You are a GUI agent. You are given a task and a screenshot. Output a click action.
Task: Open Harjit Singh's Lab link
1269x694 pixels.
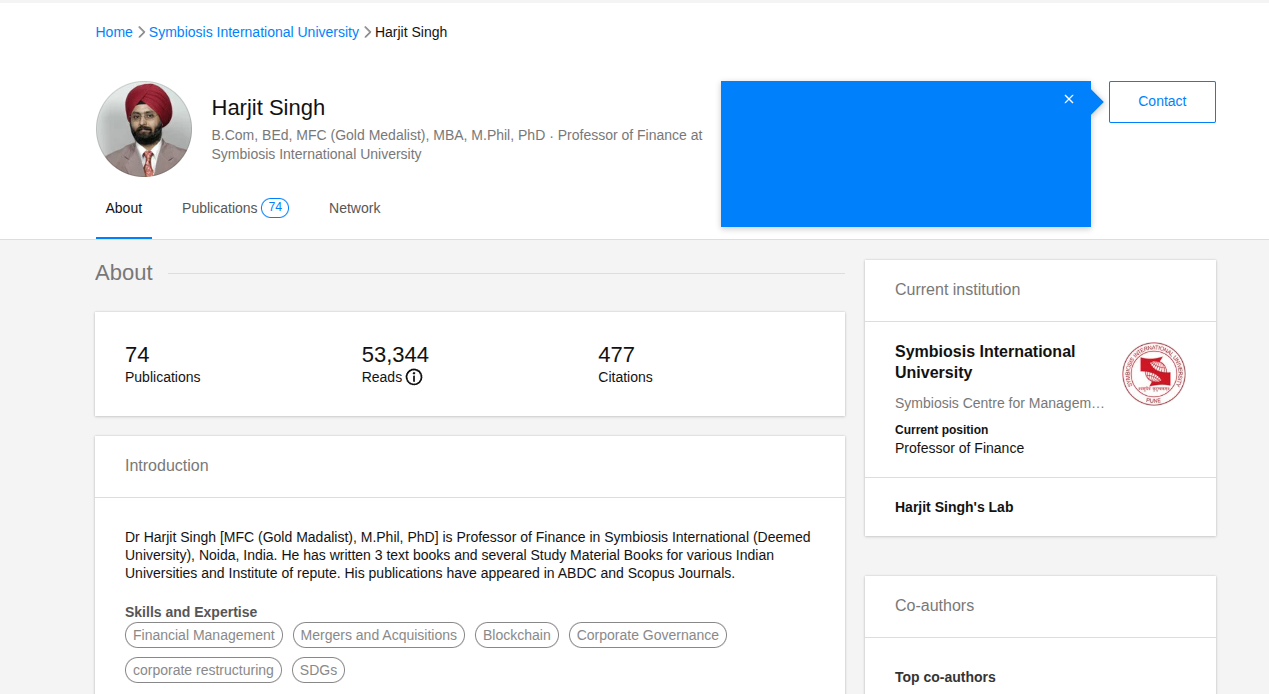954,507
